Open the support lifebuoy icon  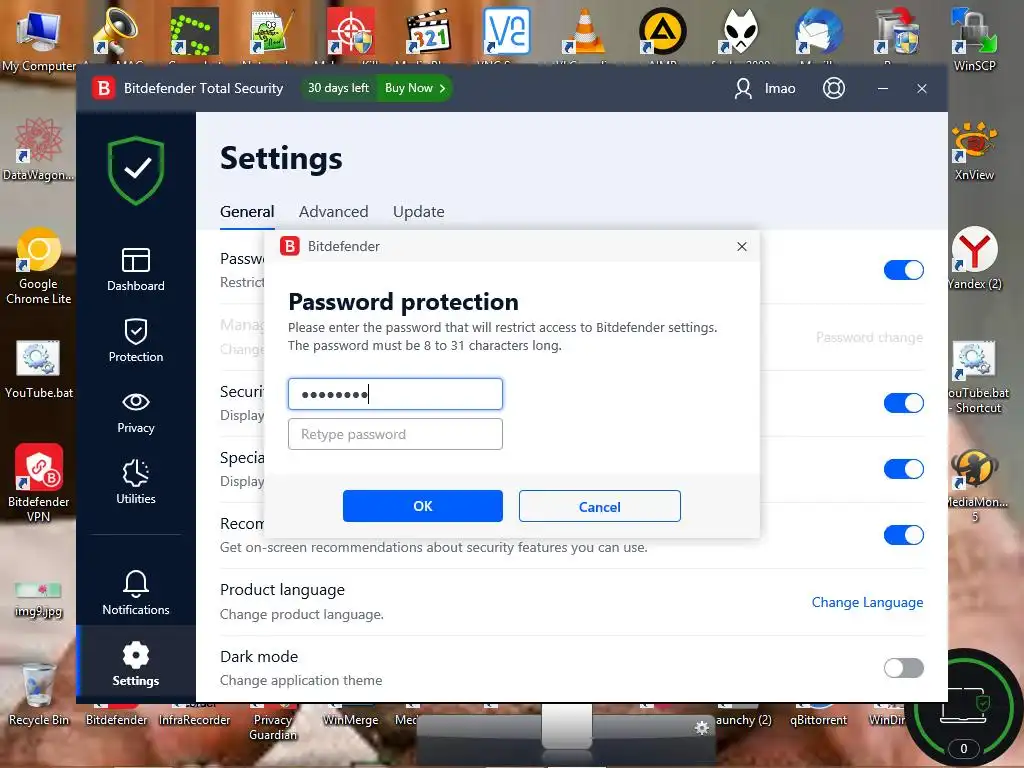[x=833, y=88]
